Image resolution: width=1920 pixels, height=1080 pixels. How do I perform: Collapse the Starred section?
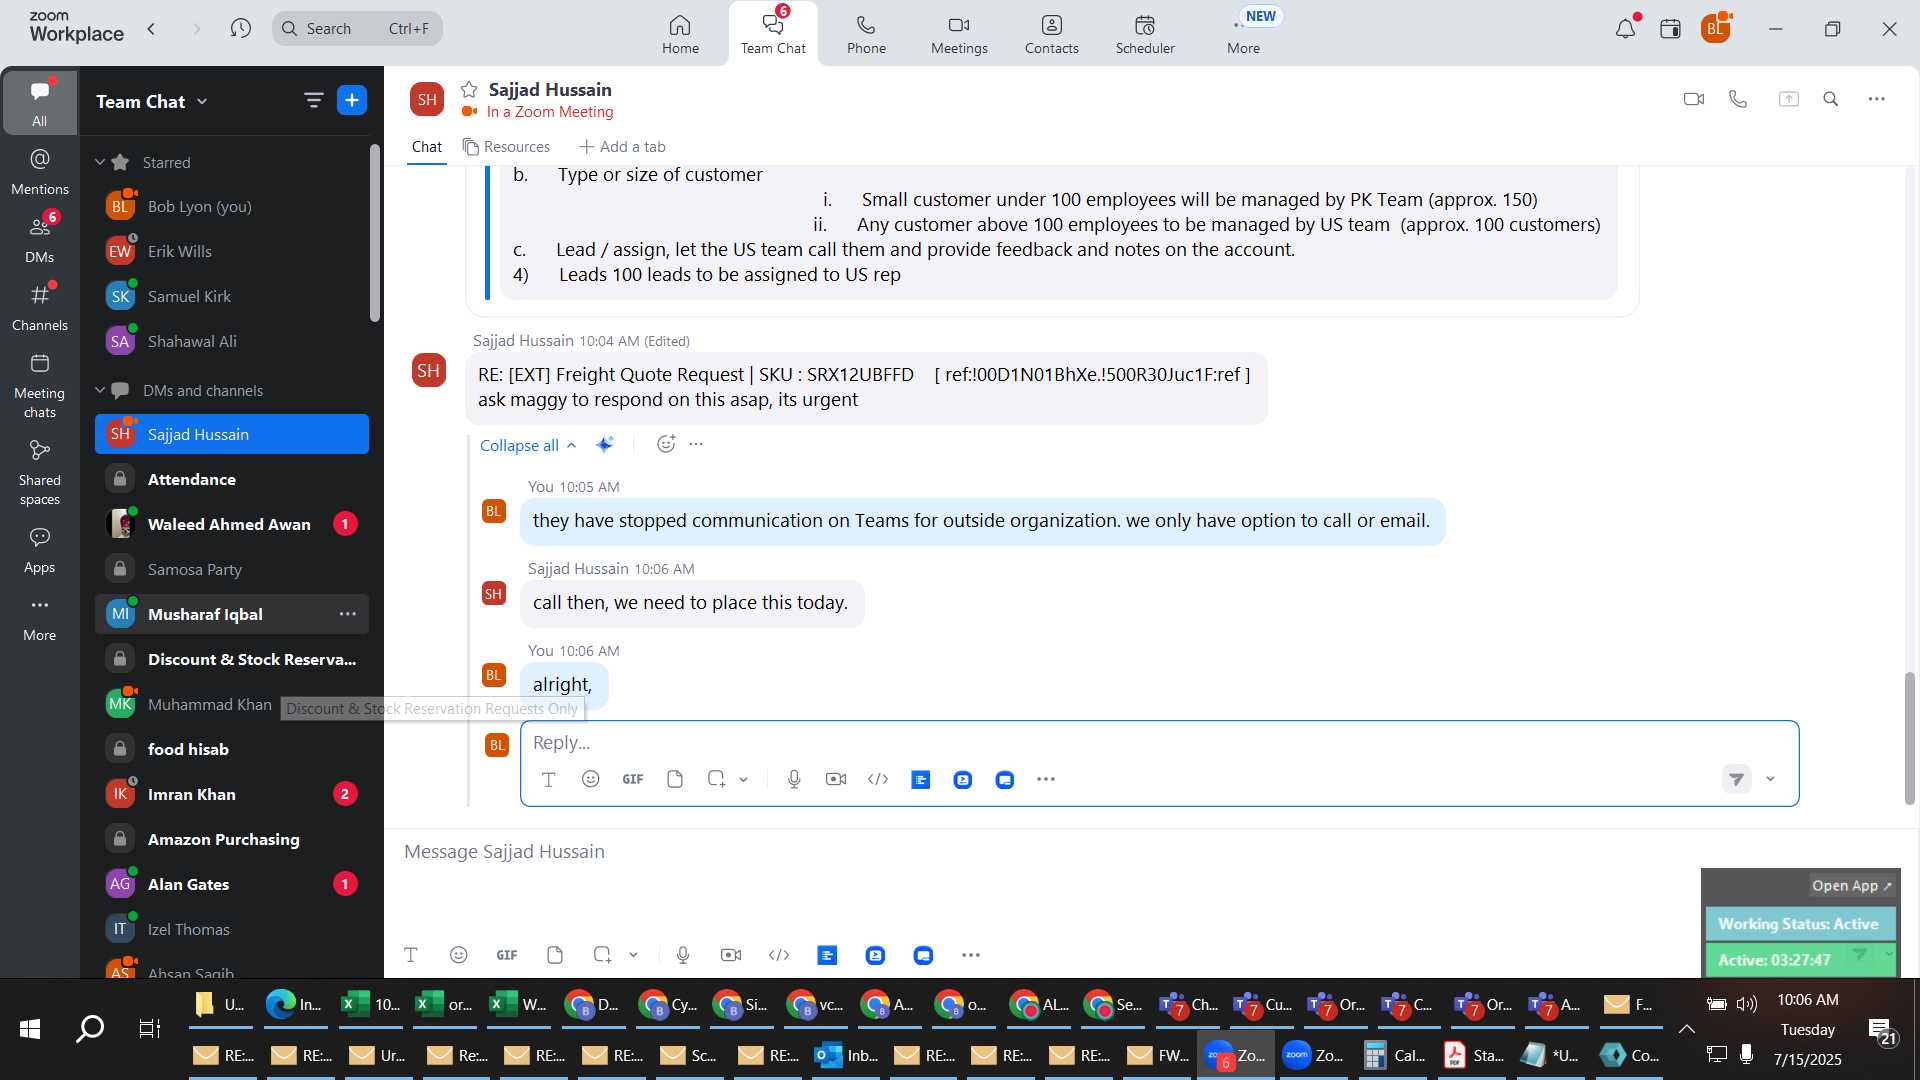[100, 162]
